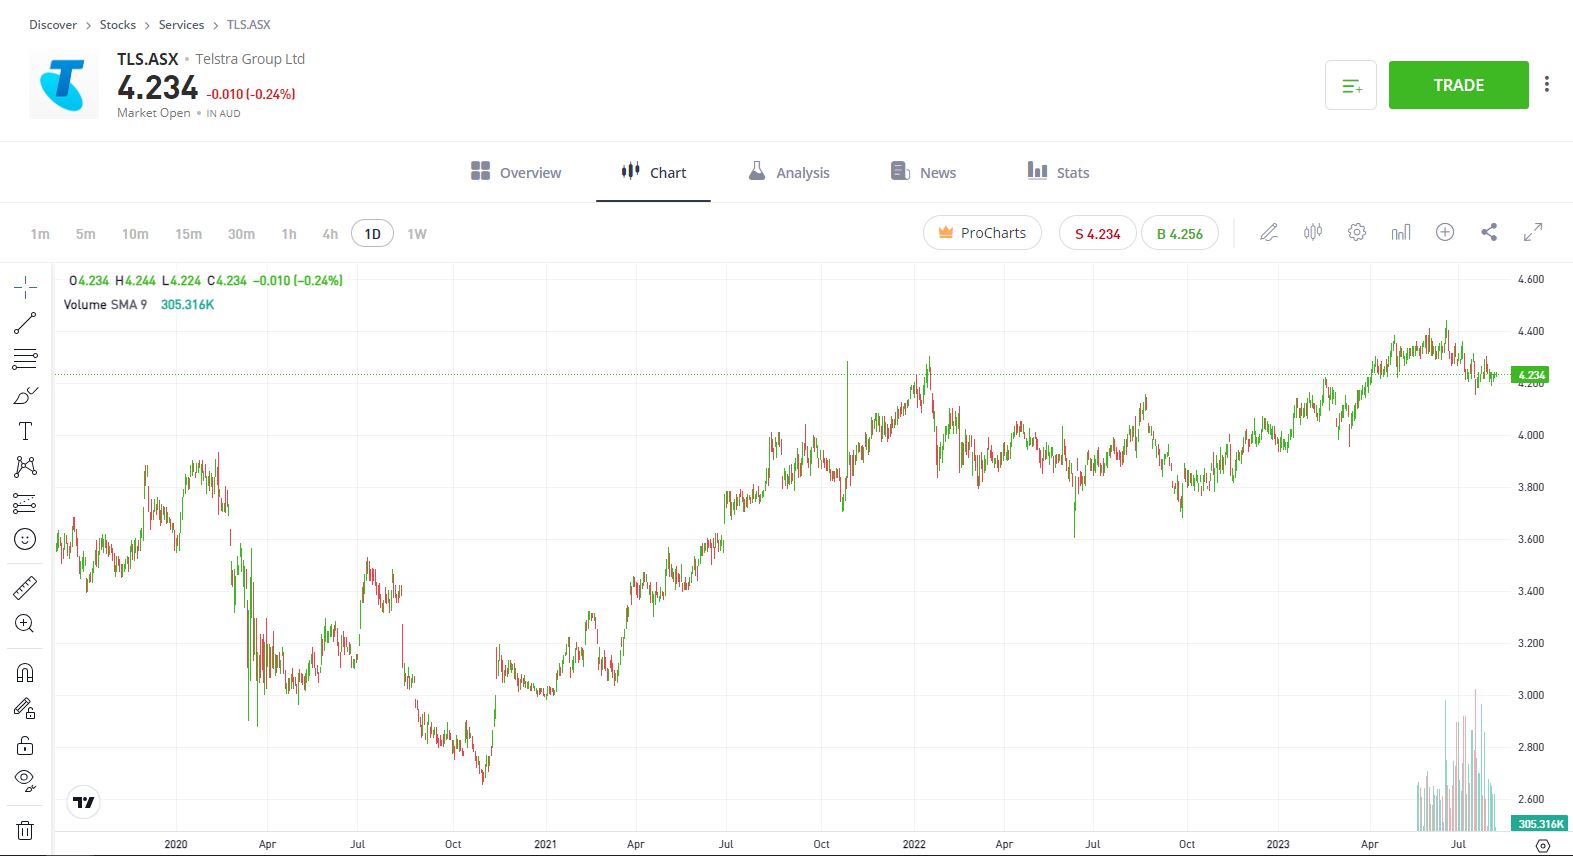Viewport: 1573px width, 856px height.
Task: Open the Fibonacci retracement tool
Action: (25, 359)
